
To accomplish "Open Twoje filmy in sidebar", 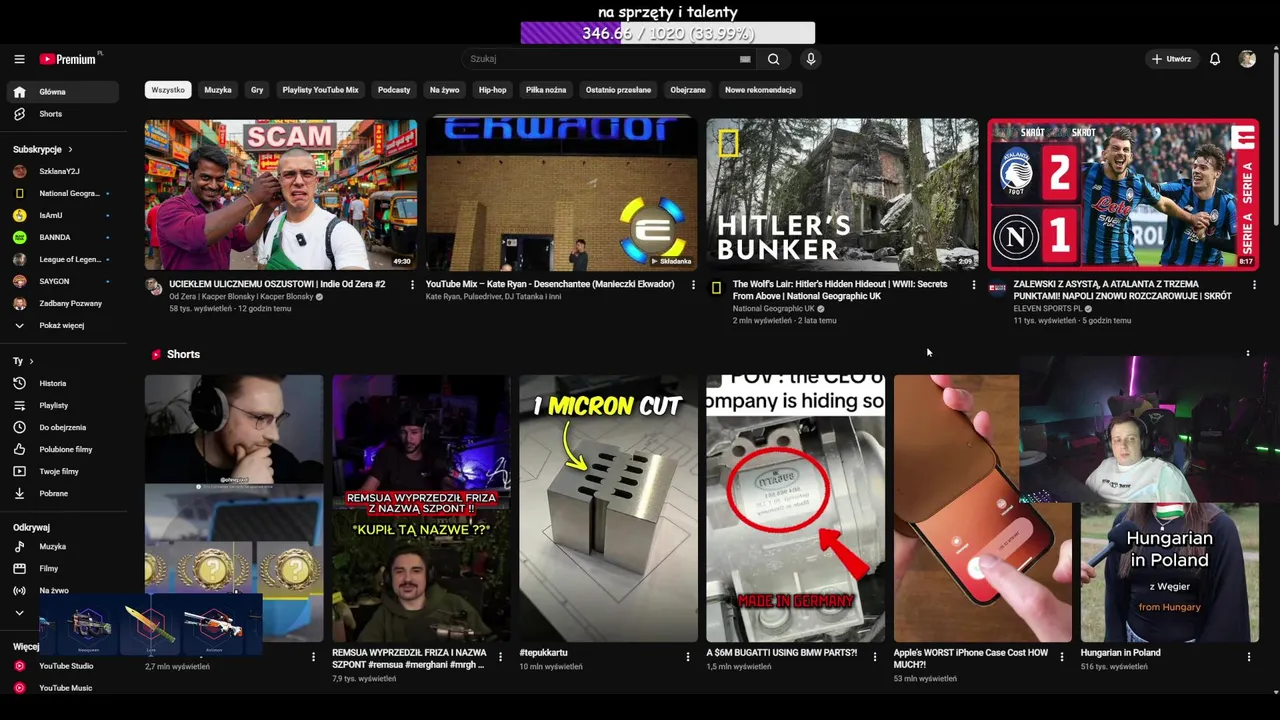I will (62, 471).
